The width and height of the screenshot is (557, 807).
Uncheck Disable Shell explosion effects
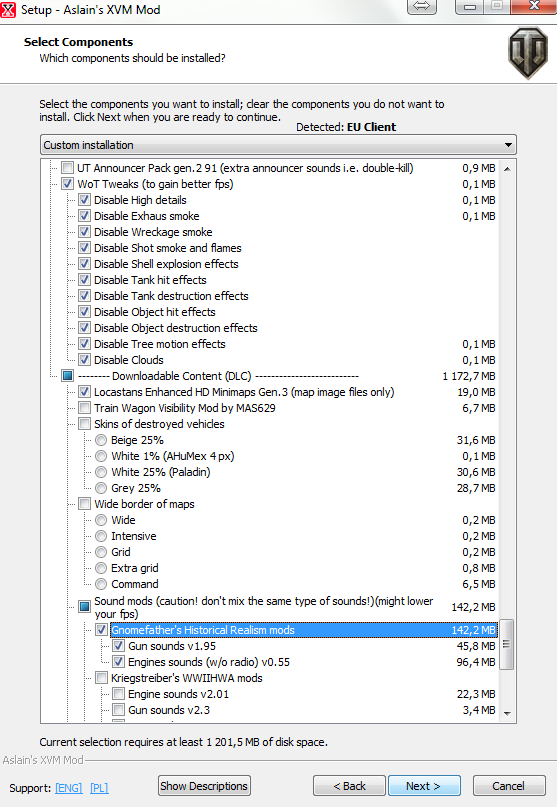[x=84, y=264]
